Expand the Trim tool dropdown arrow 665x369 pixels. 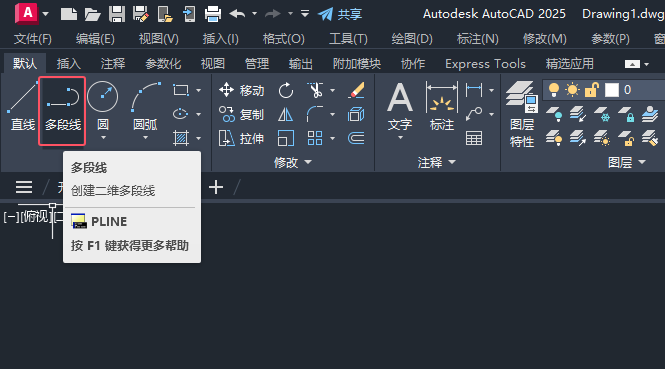click(x=332, y=90)
